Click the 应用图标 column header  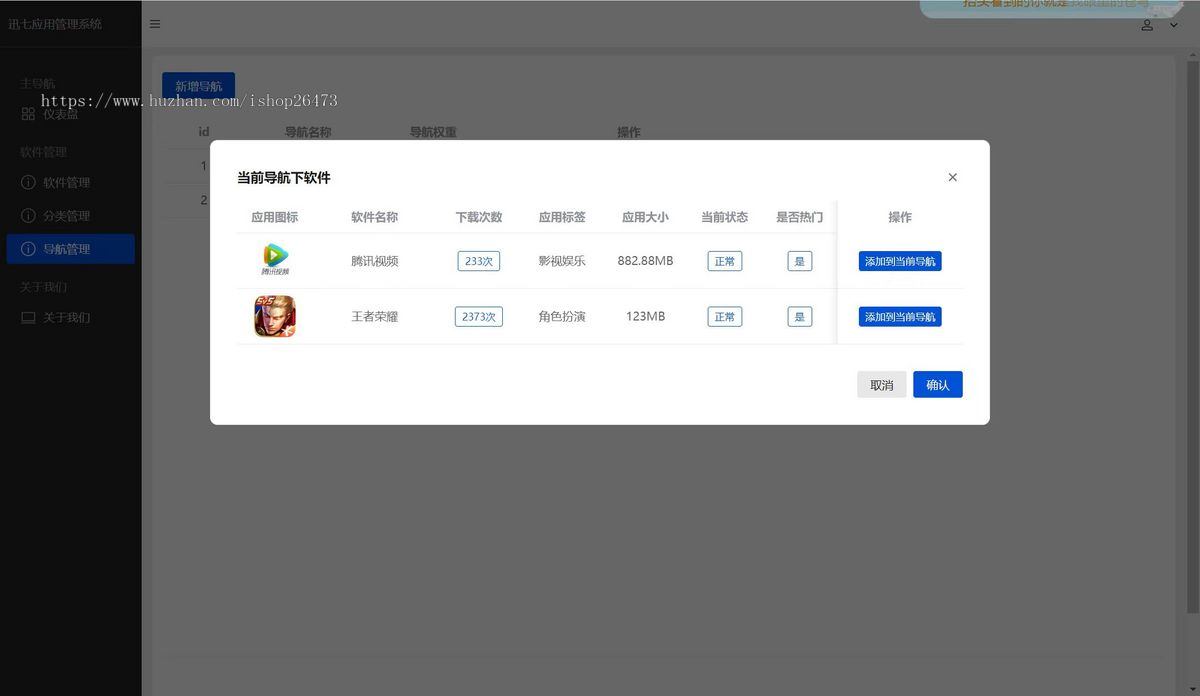coord(274,217)
